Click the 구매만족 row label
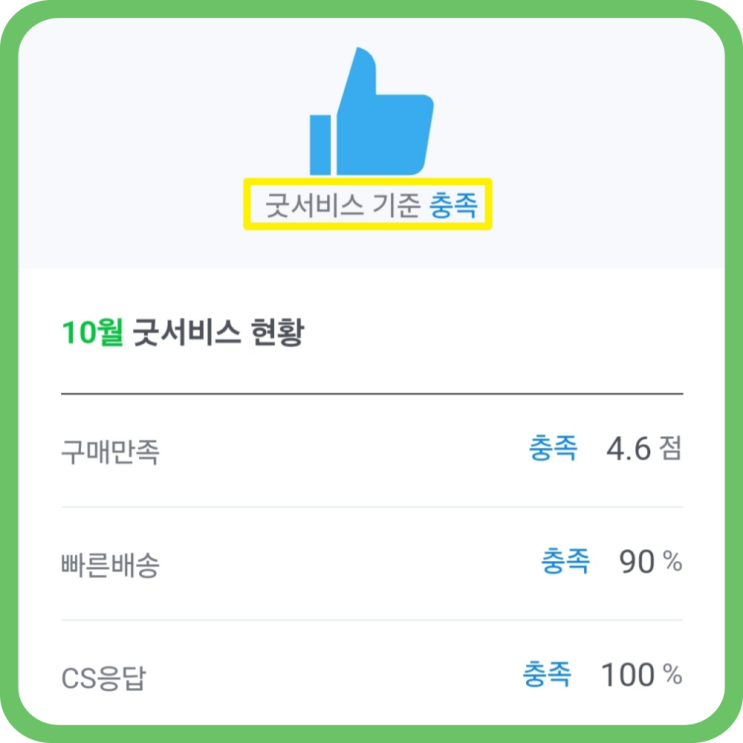743x743 pixels. pyautogui.click(x=110, y=452)
